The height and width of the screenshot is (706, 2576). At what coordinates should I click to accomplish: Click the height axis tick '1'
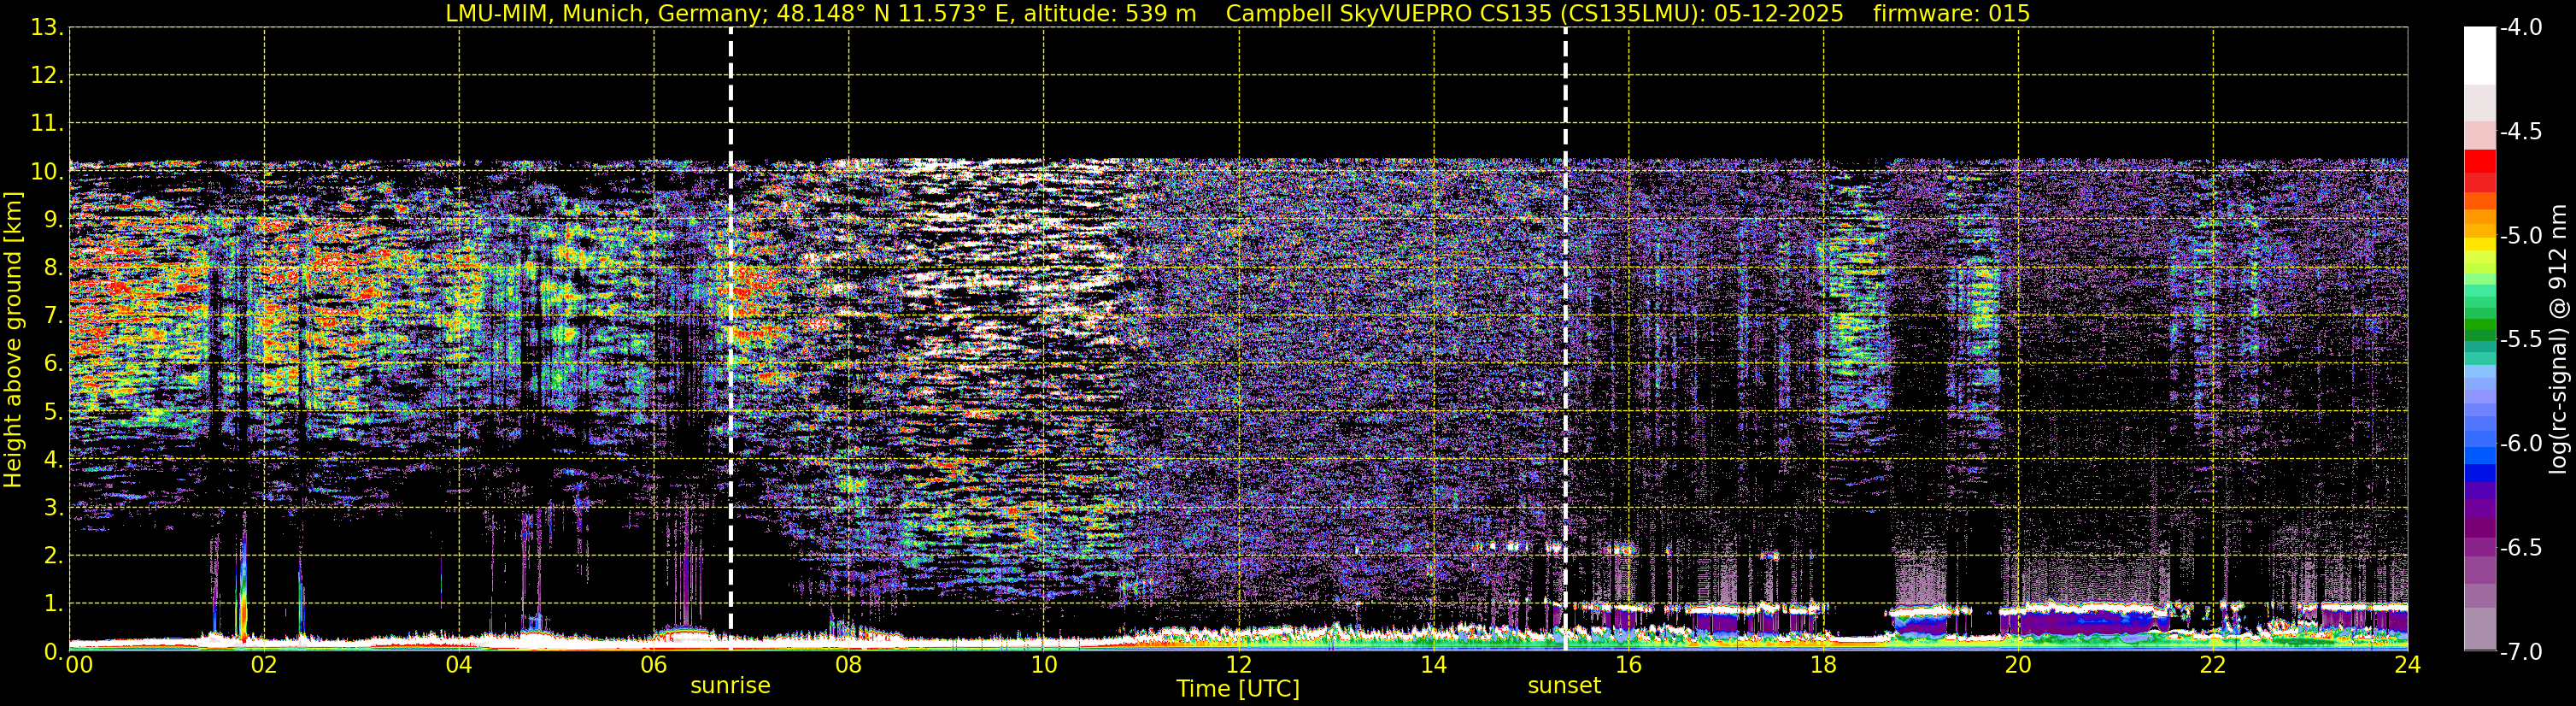click(52, 604)
